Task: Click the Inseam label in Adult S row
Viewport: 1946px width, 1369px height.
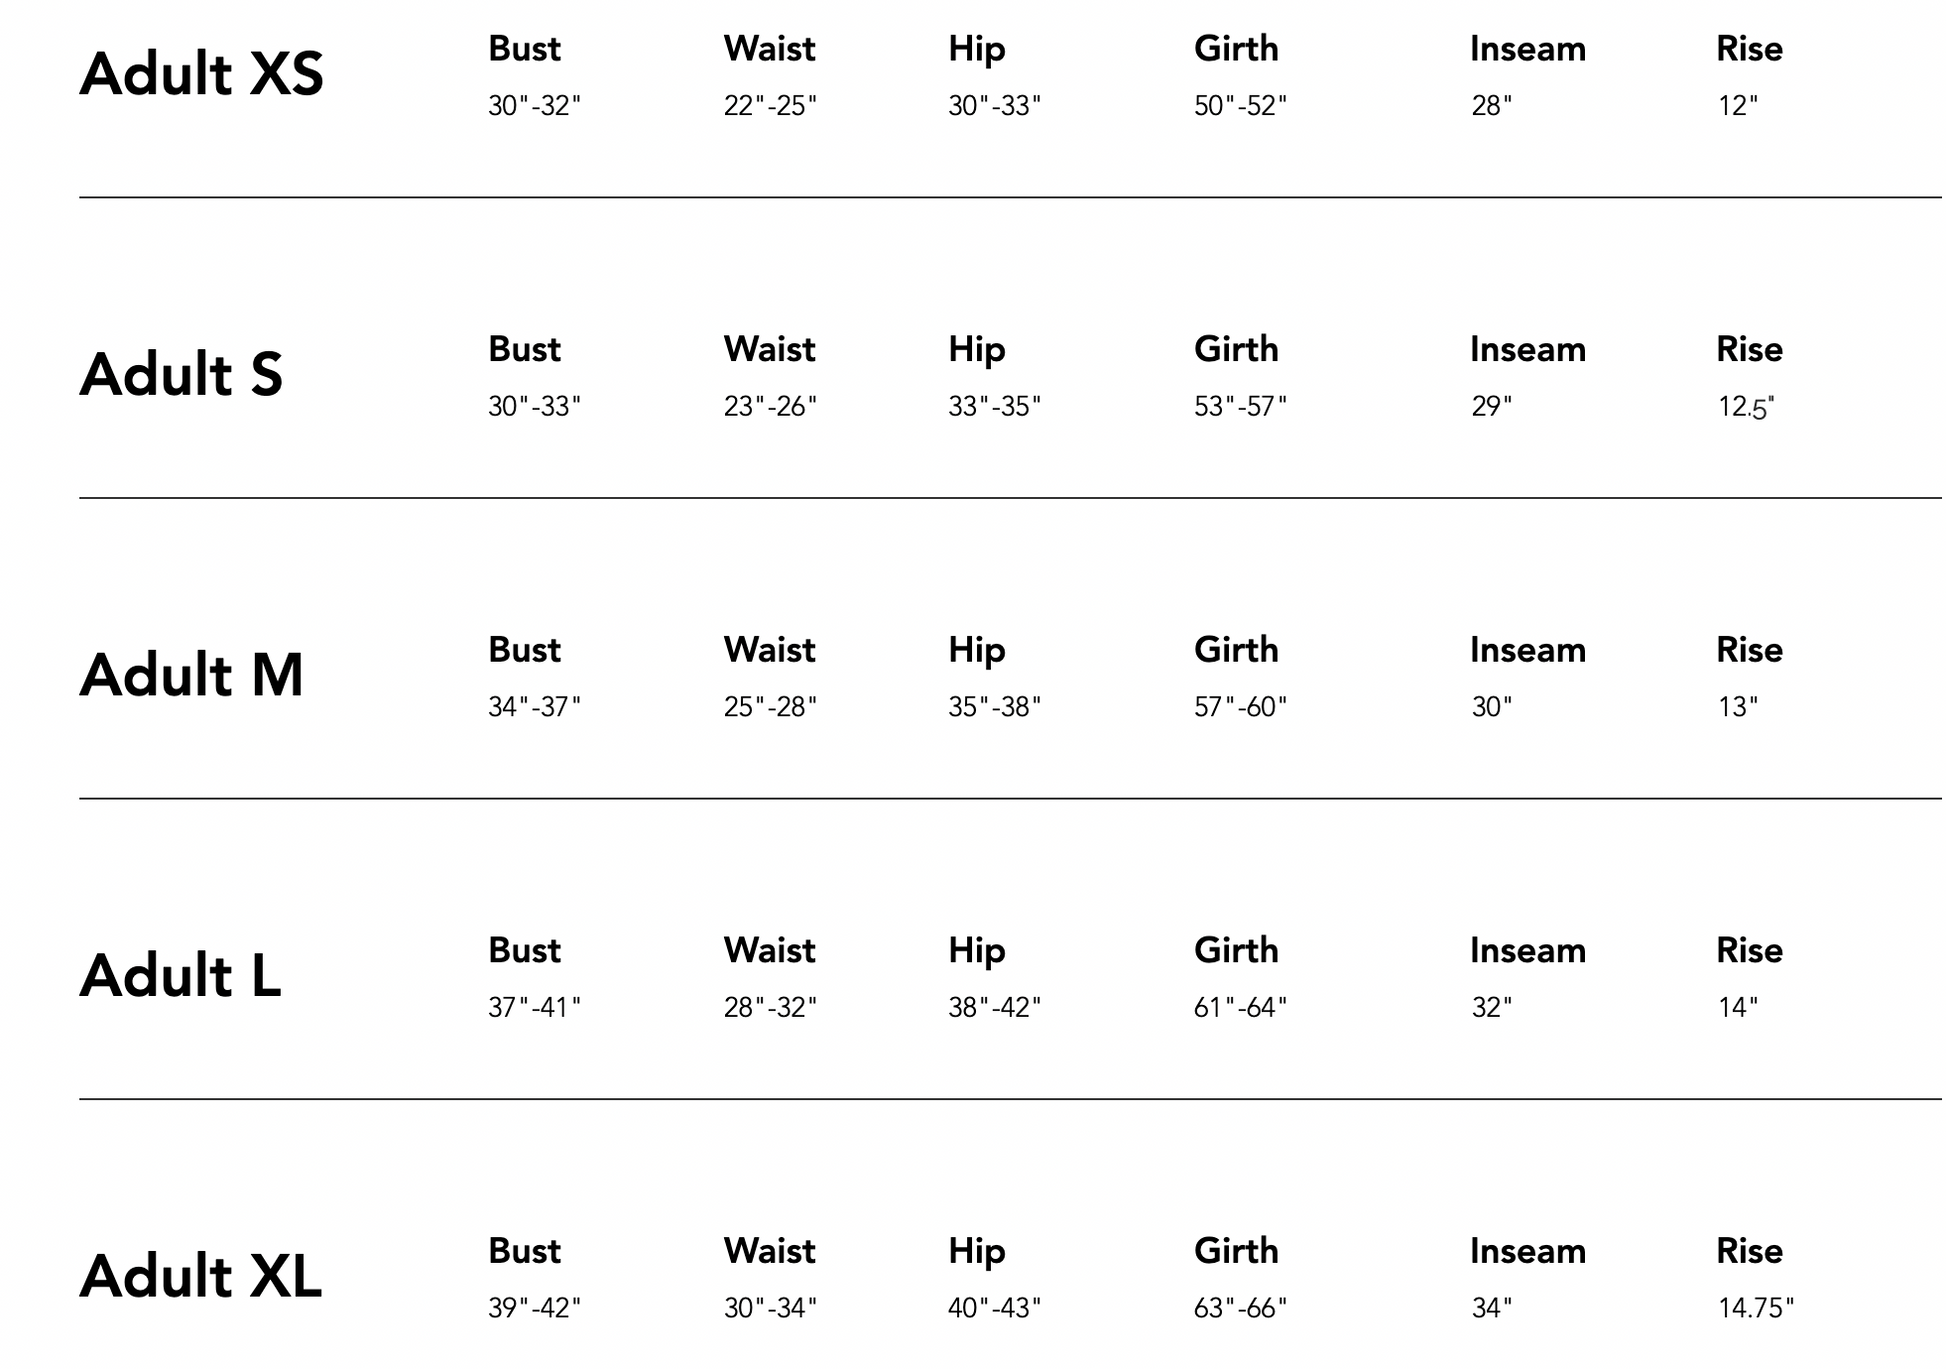Action: [1527, 350]
